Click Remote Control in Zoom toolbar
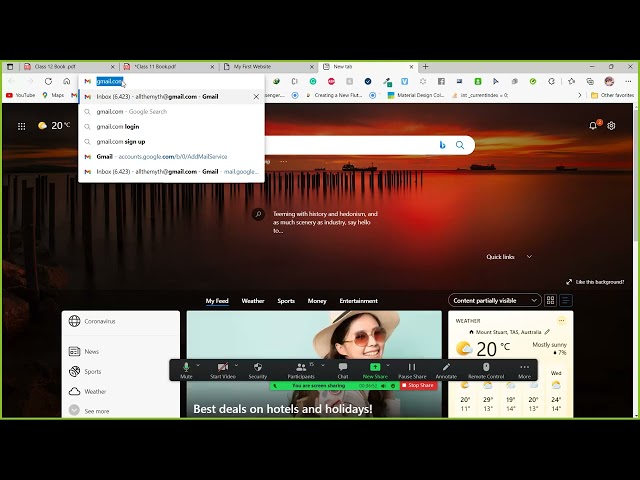The image size is (640, 480). point(486,370)
